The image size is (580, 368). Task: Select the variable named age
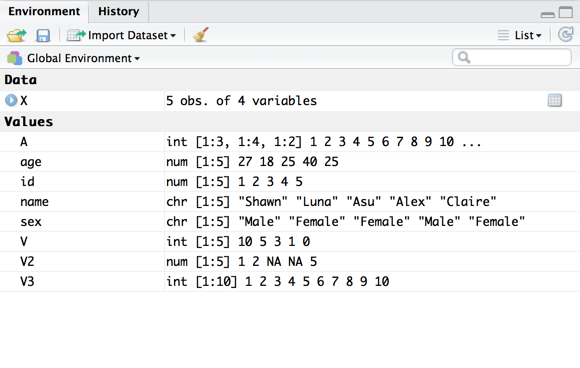pos(31,162)
